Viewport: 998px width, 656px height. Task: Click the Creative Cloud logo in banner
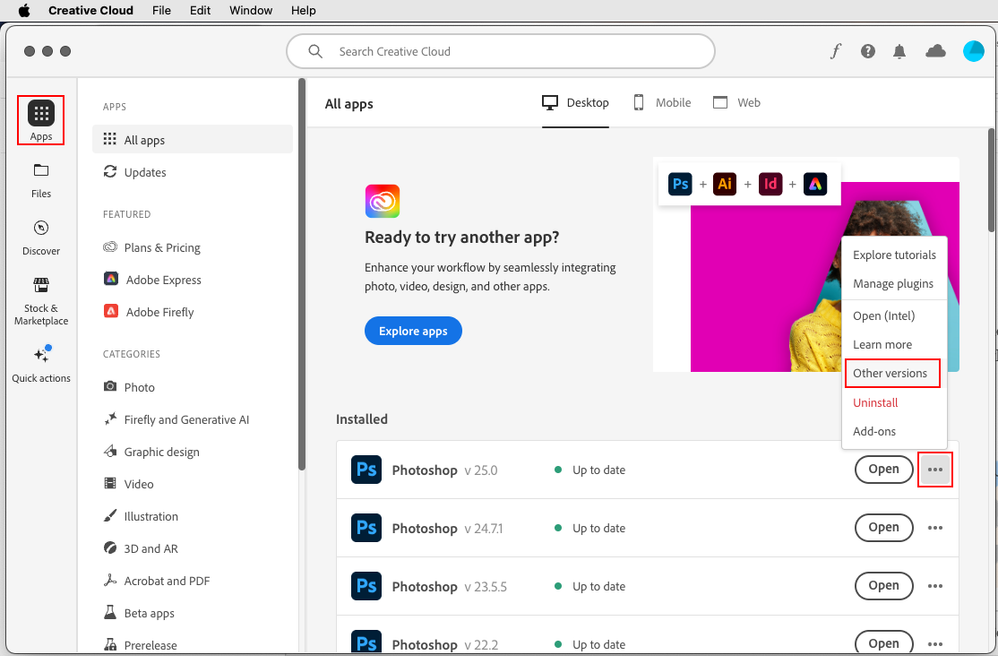[x=382, y=201]
